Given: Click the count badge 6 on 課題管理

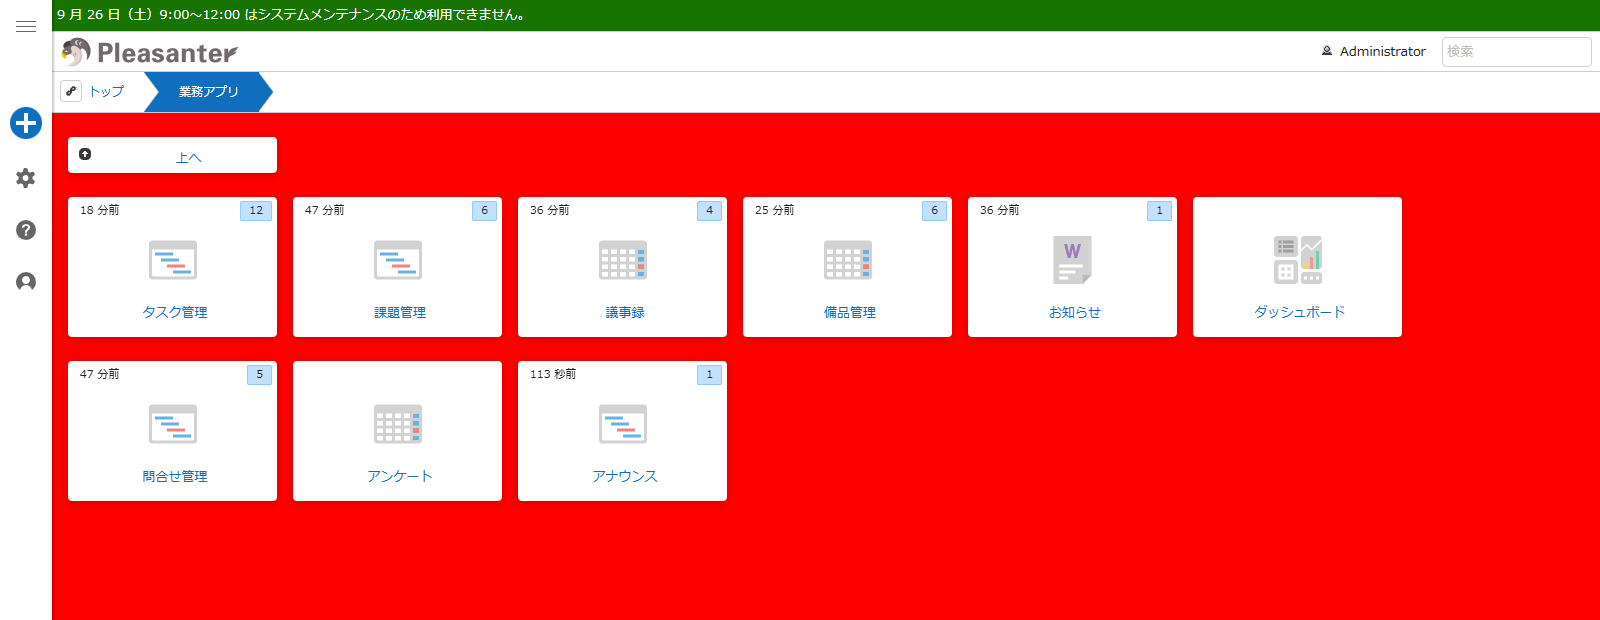Looking at the screenshot, I should (484, 210).
